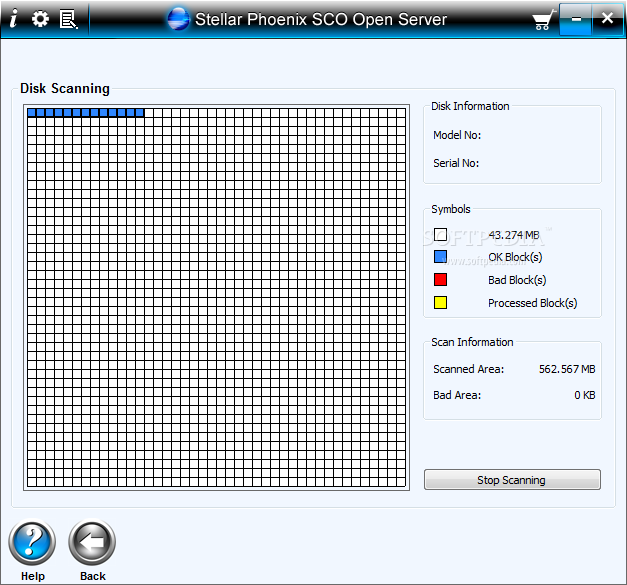Screen dimensions: 627x585
Task: Click the blue OK Block(s) swatch
Action: [440, 256]
